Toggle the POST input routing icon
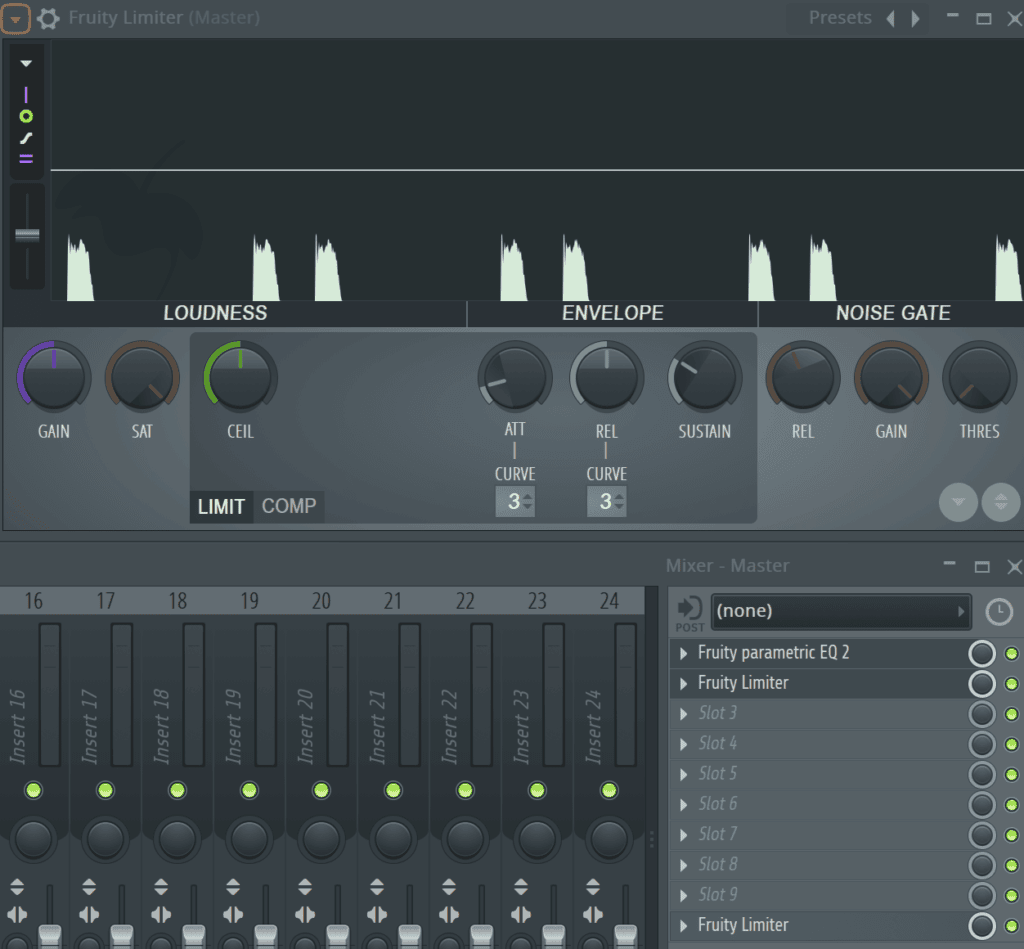The height and width of the screenshot is (949, 1024). [690, 614]
